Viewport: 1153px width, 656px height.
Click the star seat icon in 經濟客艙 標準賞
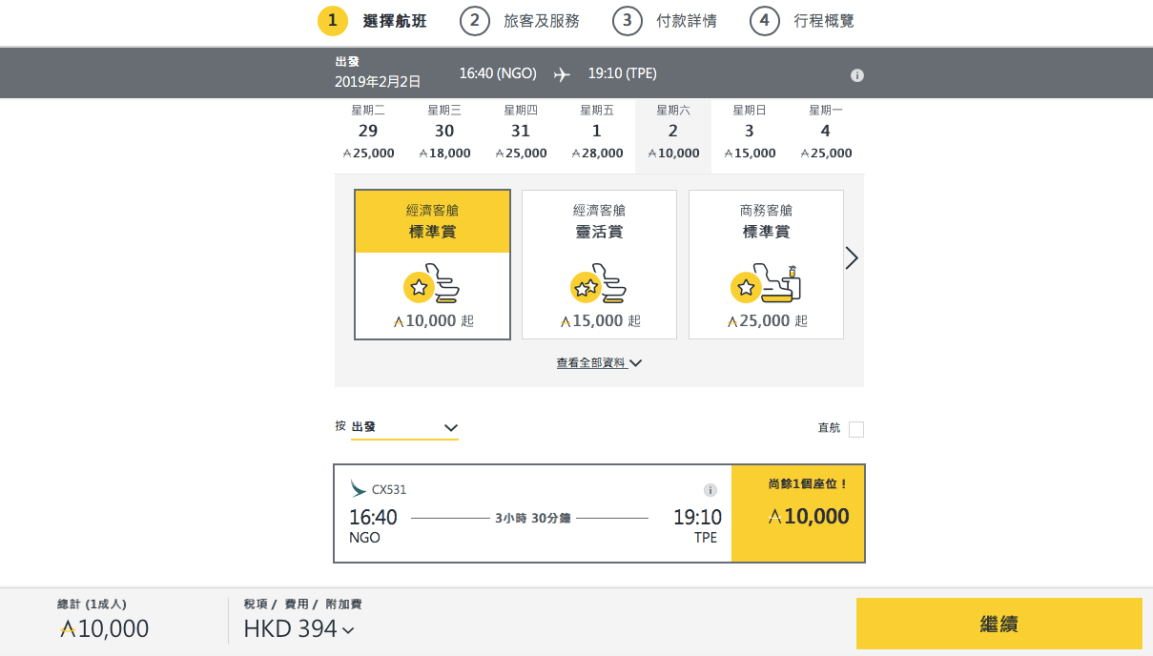tap(432, 286)
